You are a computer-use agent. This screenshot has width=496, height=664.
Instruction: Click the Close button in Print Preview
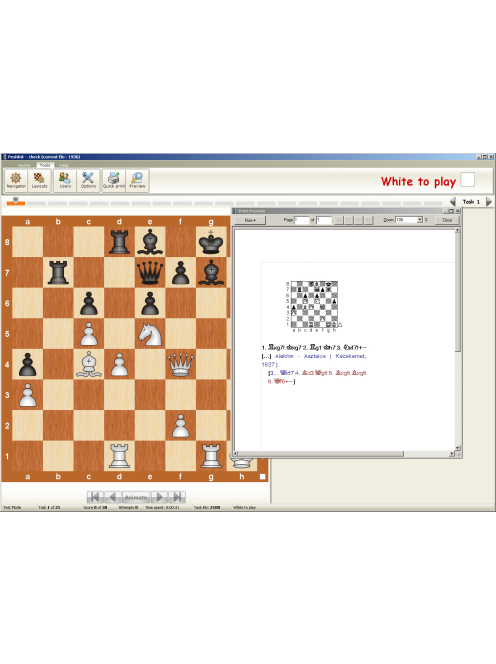coord(447,220)
